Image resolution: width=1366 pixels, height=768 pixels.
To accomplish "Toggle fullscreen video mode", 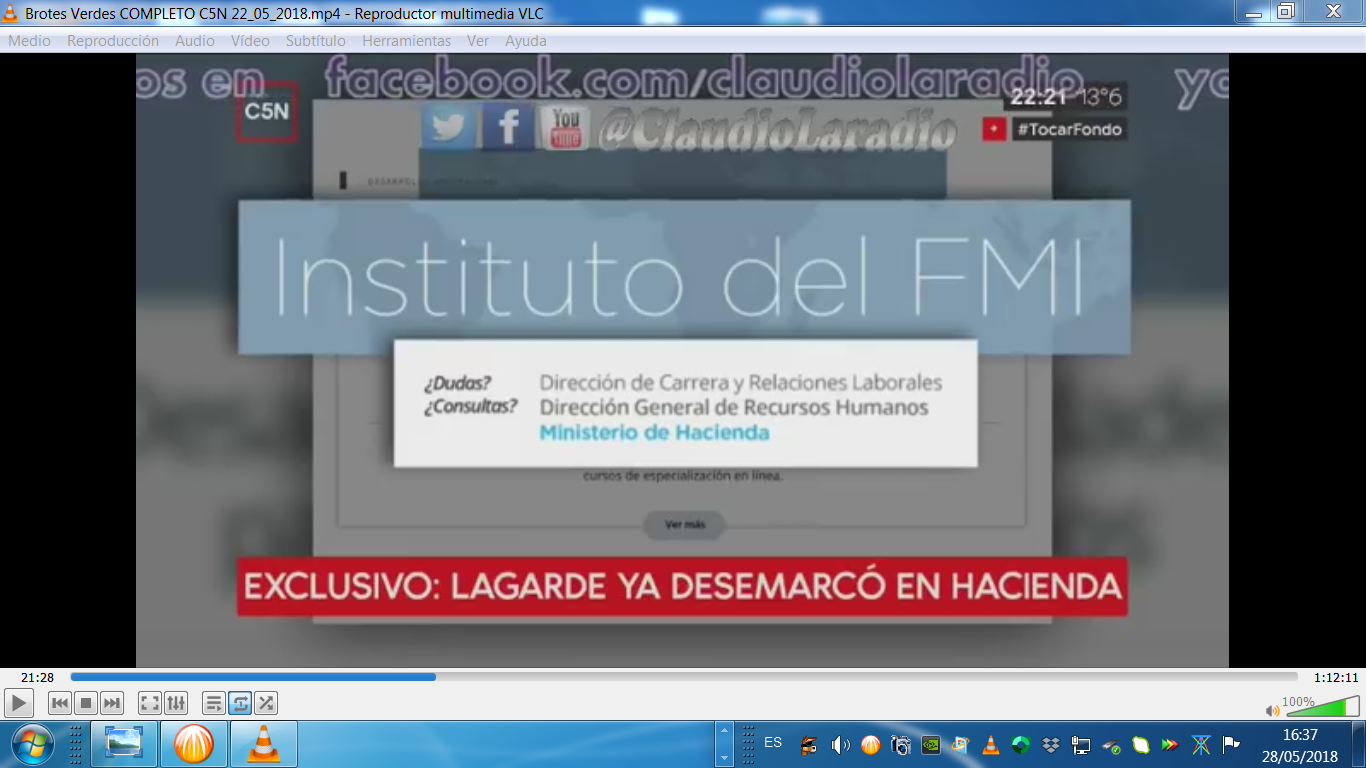I will pyautogui.click(x=150, y=703).
